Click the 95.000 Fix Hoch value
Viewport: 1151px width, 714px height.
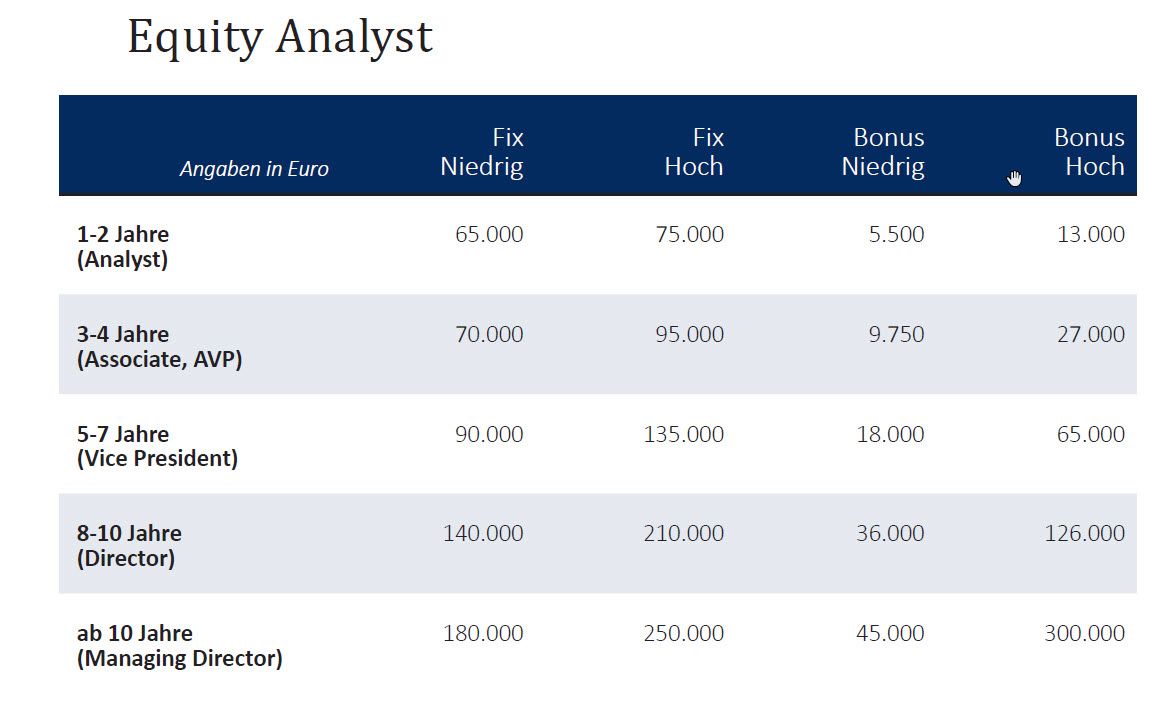690,334
